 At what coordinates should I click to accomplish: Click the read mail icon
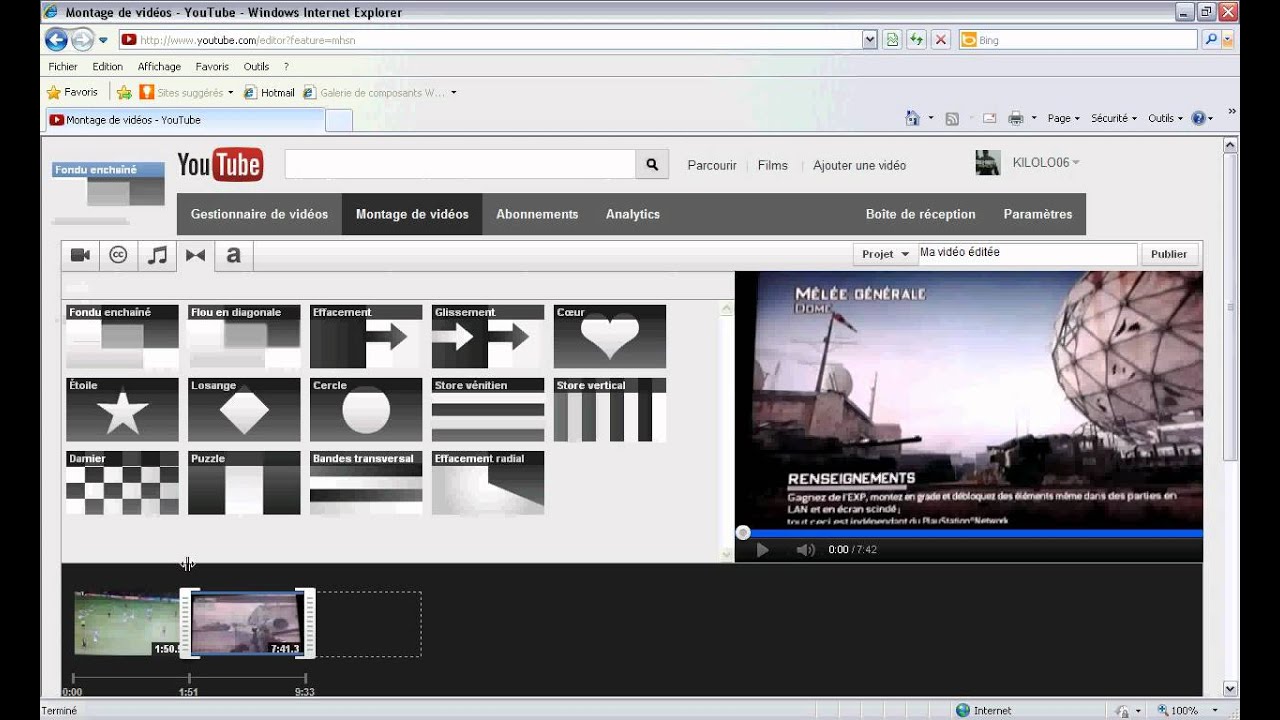click(x=989, y=118)
